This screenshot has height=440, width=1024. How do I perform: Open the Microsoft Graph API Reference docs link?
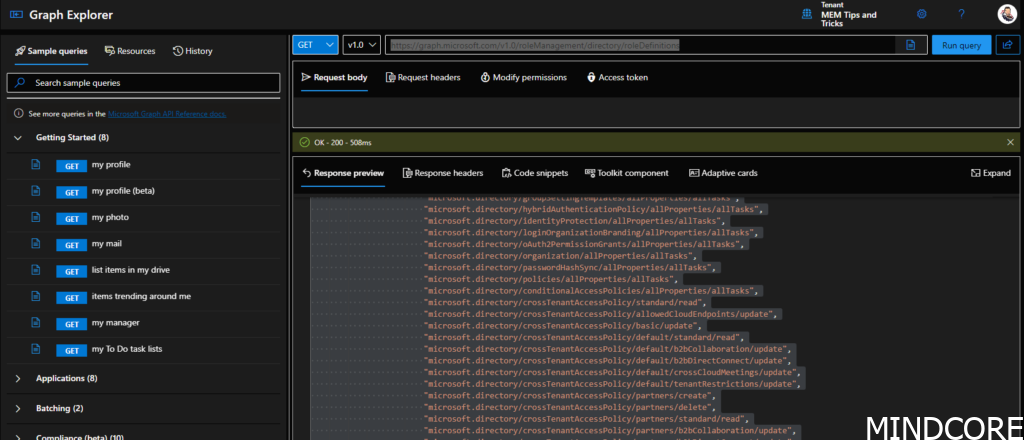point(167,114)
